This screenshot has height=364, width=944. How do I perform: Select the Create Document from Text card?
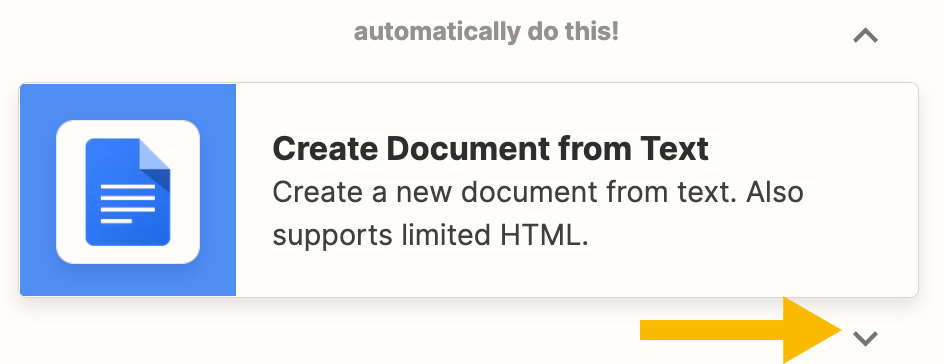tap(468, 190)
